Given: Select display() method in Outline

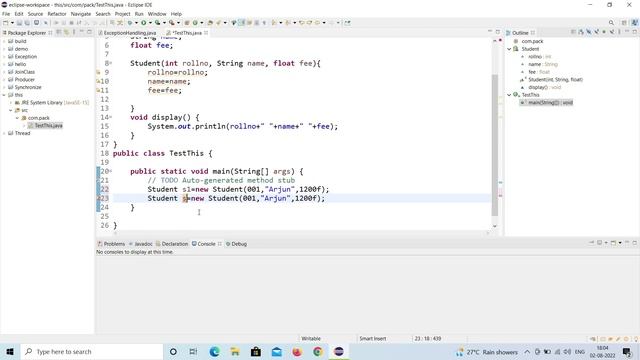Looking at the screenshot, I should tap(544, 87).
